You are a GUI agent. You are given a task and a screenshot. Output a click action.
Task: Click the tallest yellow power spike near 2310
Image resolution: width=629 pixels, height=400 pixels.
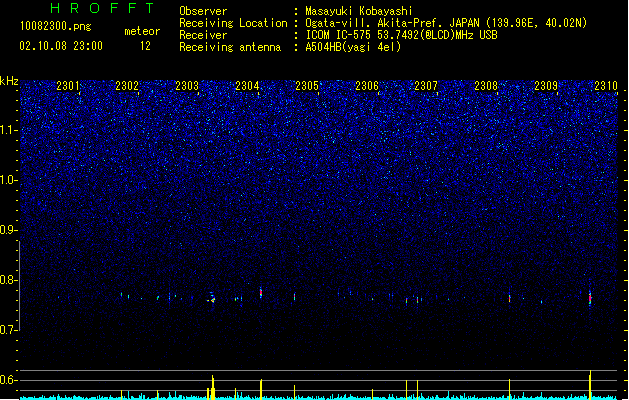590,384
